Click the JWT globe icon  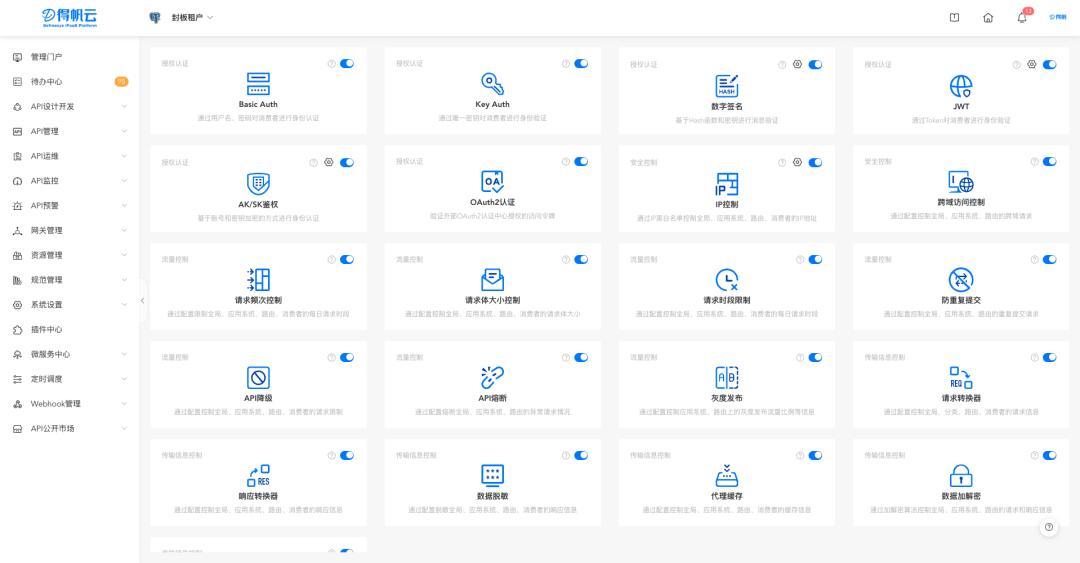tap(960, 86)
